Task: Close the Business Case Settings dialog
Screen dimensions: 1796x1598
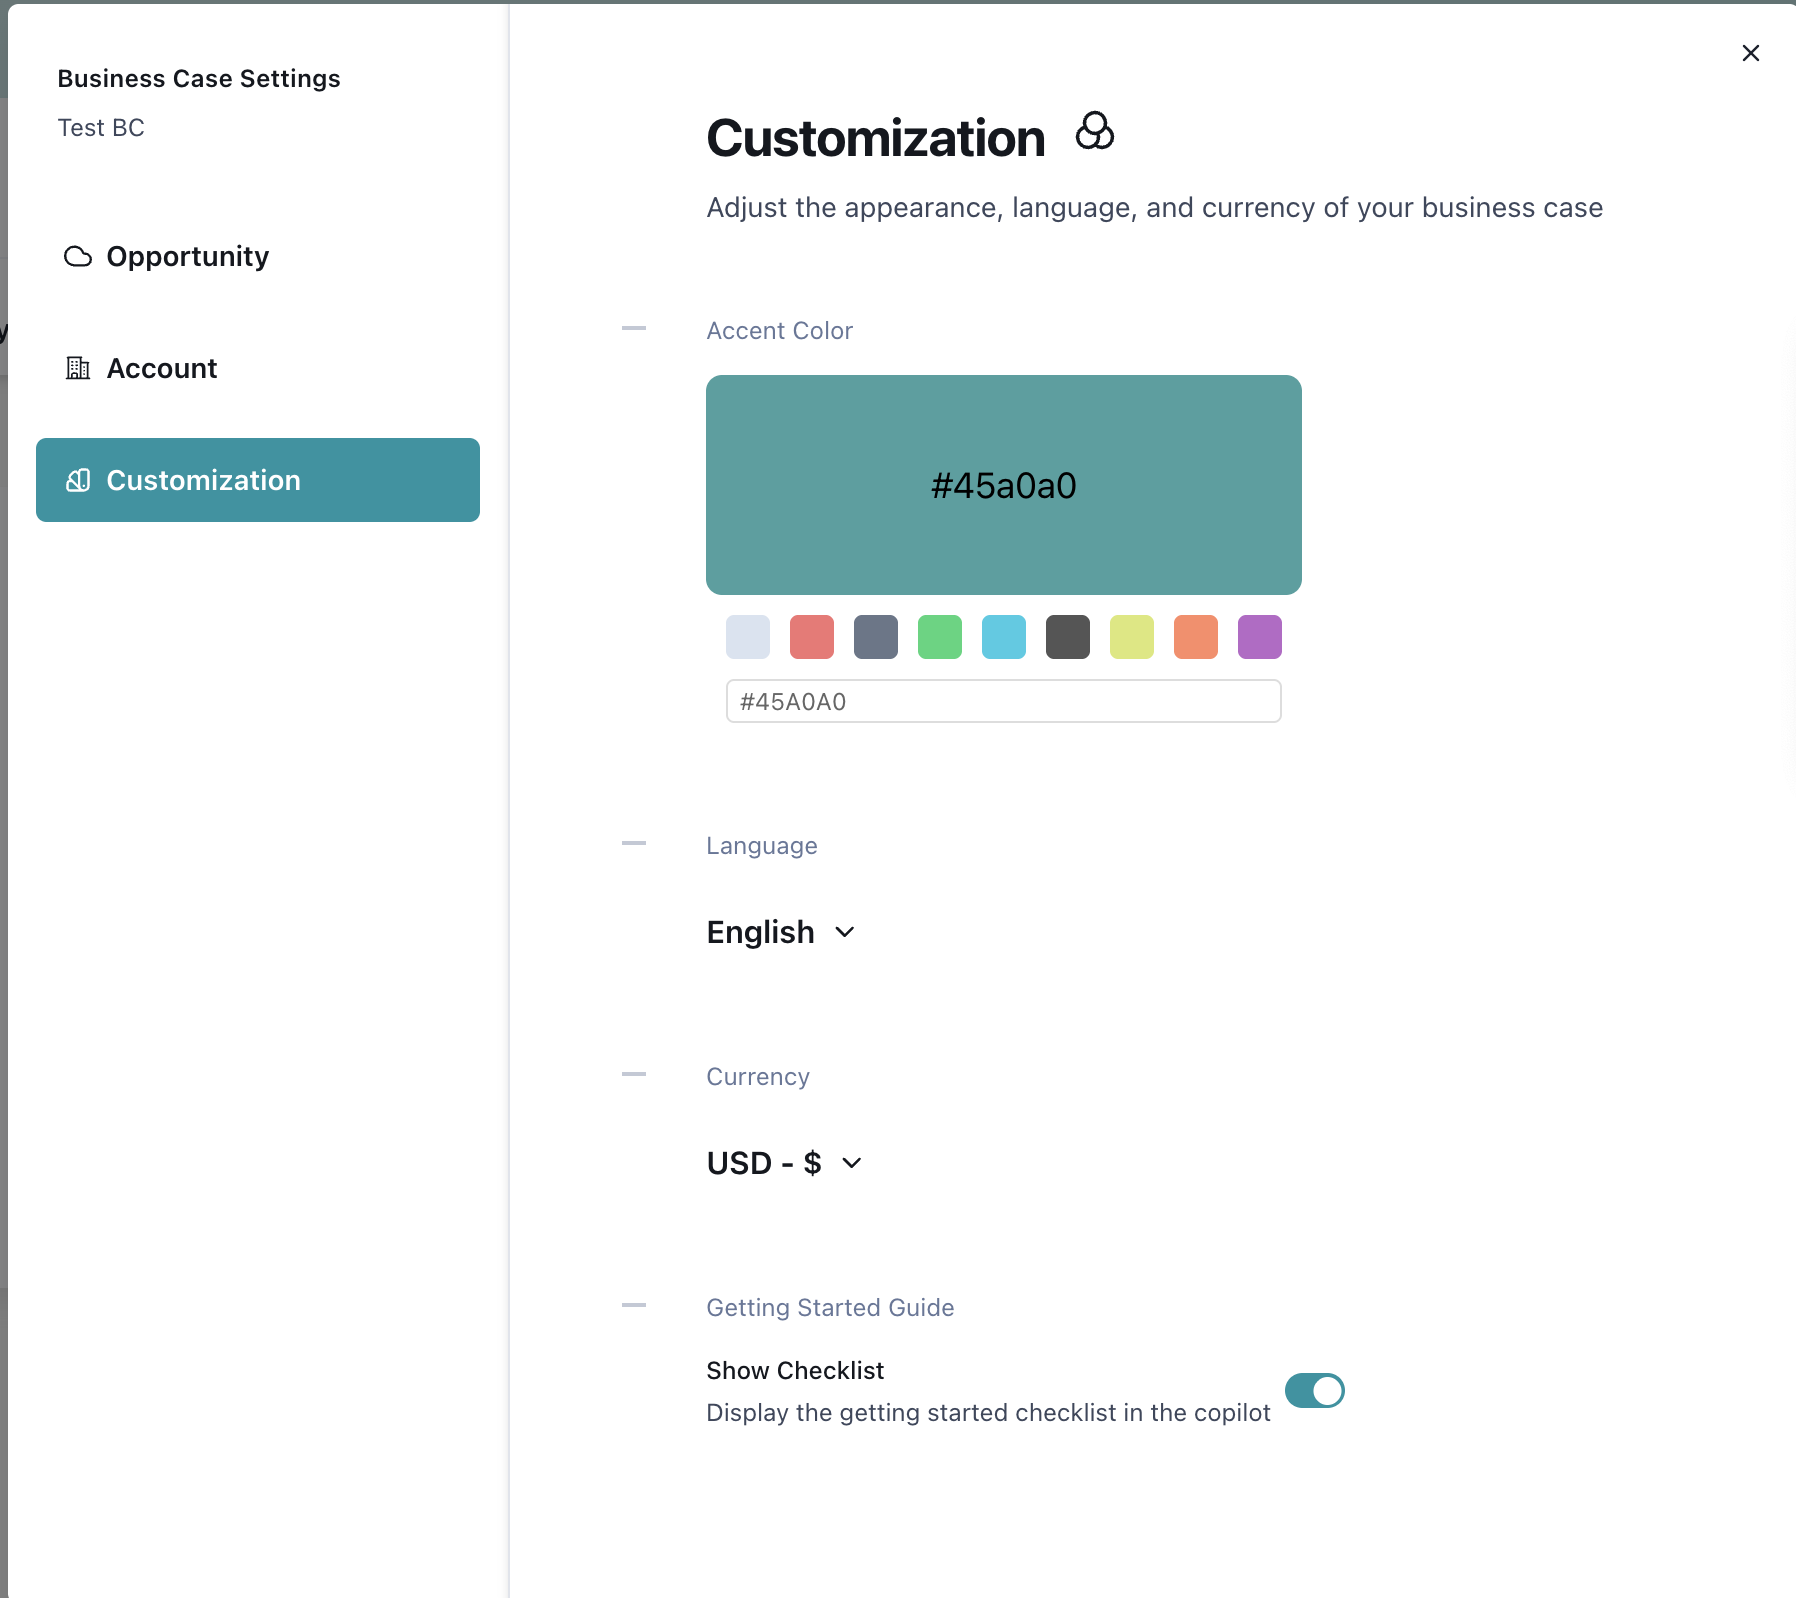Action: tap(1751, 52)
